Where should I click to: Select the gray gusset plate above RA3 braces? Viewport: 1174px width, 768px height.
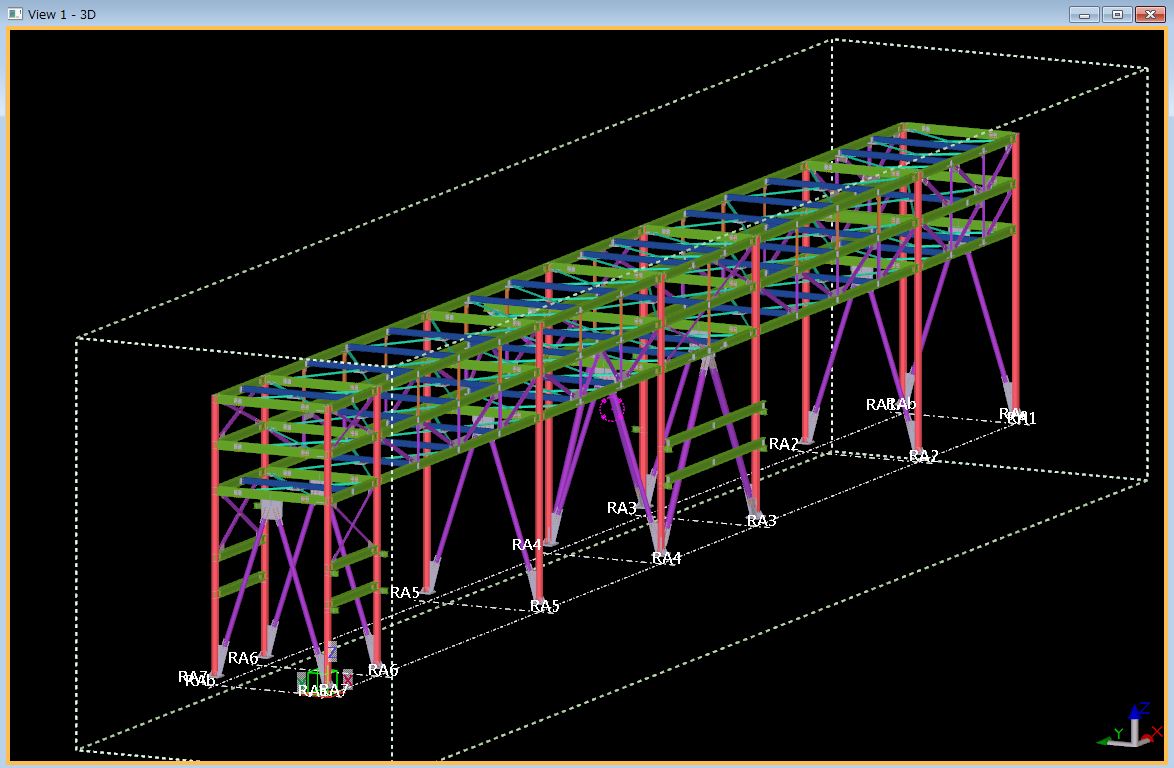[709, 360]
